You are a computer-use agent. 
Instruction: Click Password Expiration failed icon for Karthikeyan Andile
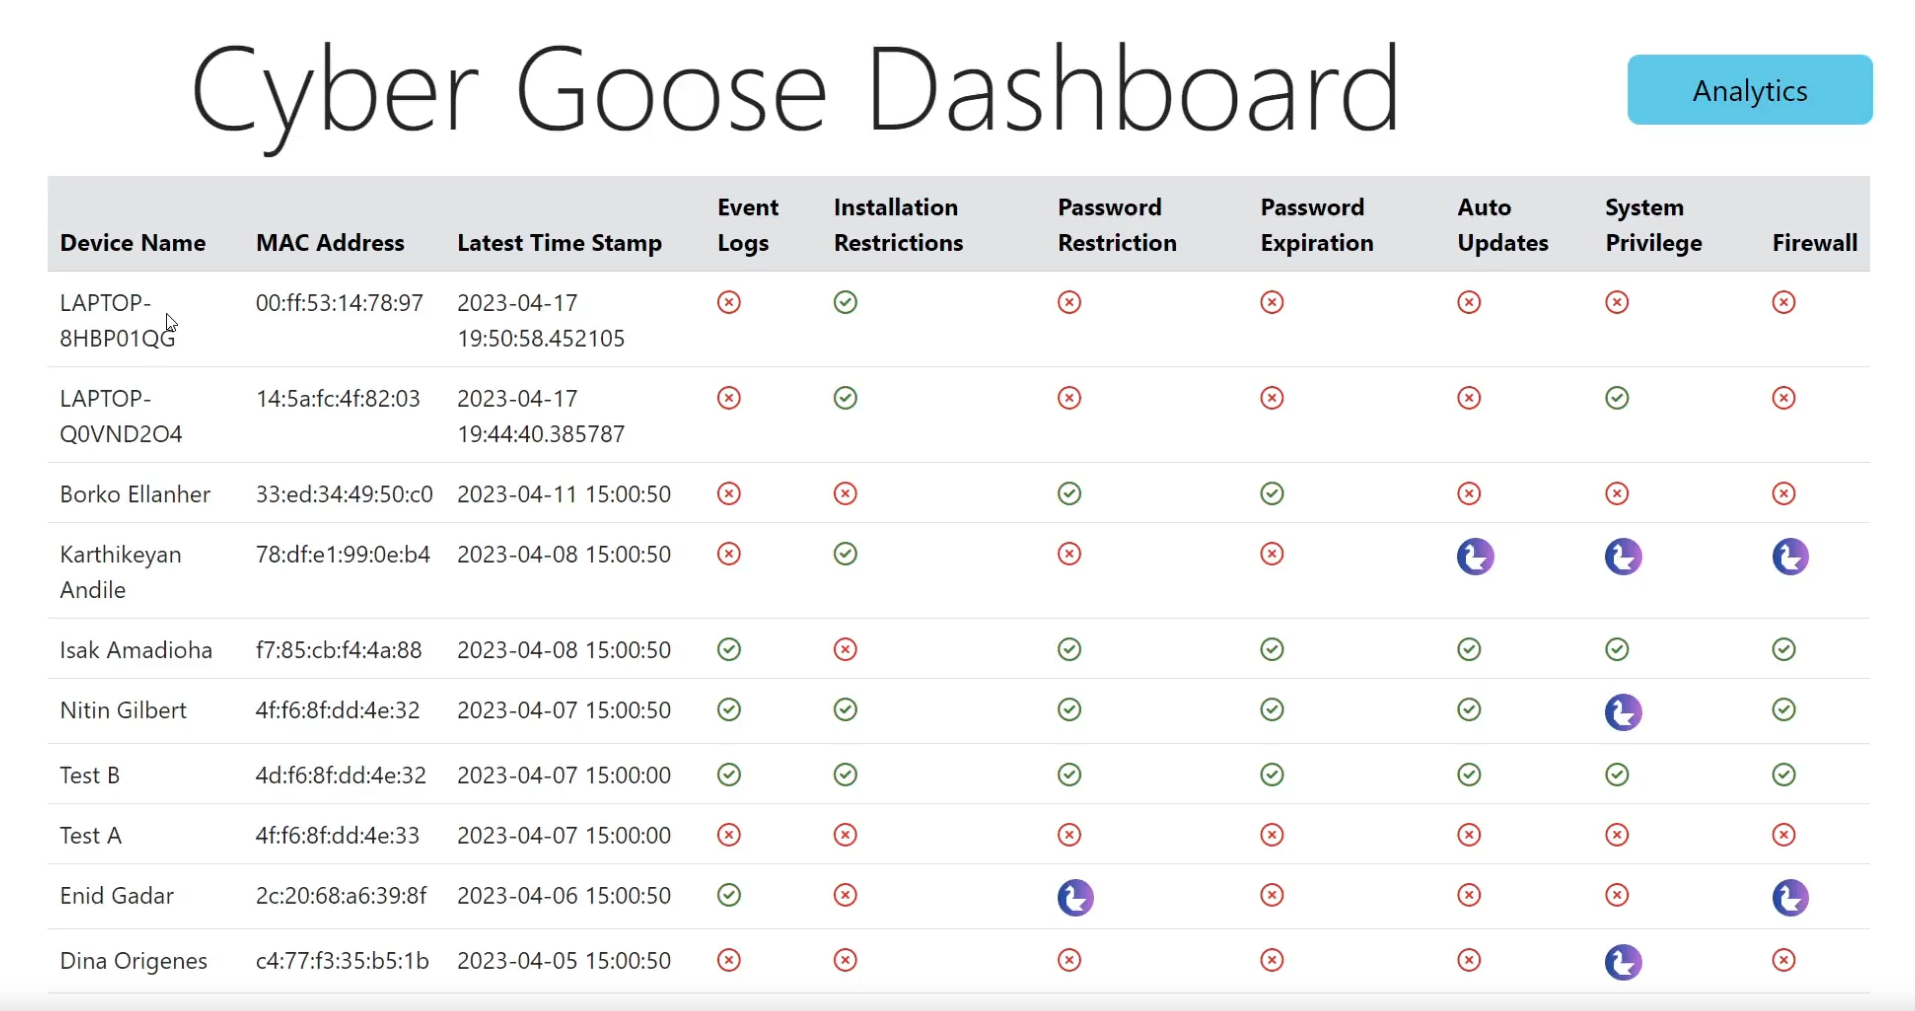tap(1272, 554)
